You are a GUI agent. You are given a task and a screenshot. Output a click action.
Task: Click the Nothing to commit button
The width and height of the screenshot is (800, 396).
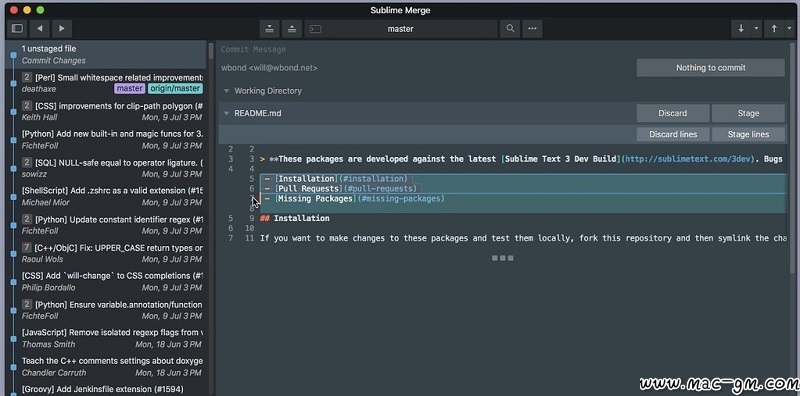pyautogui.click(x=710, y=68)
